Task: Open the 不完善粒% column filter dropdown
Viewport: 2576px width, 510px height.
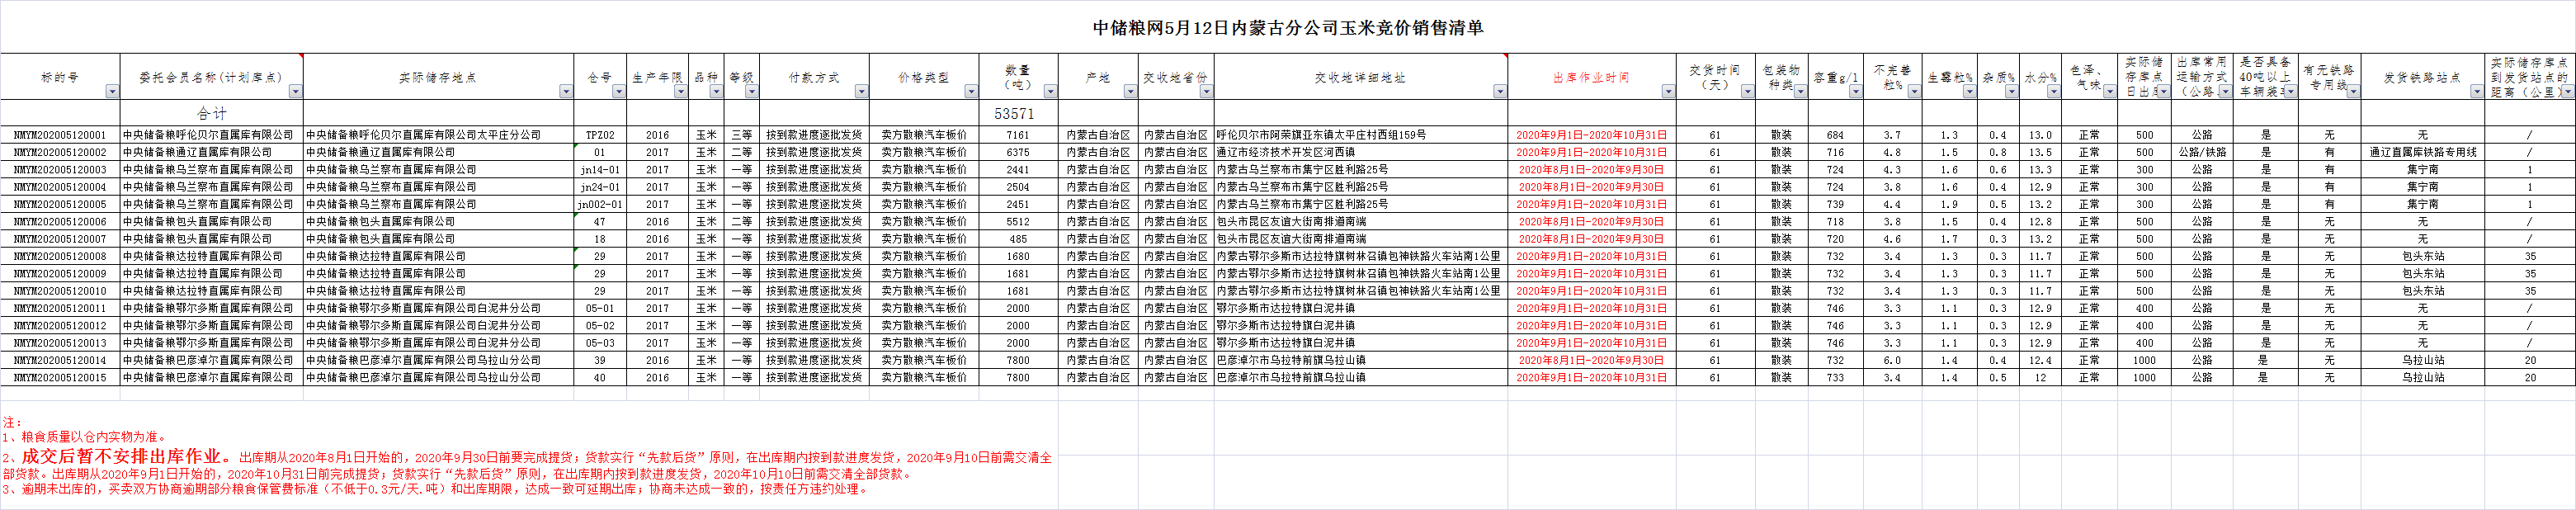Action: coord(1914,92)
